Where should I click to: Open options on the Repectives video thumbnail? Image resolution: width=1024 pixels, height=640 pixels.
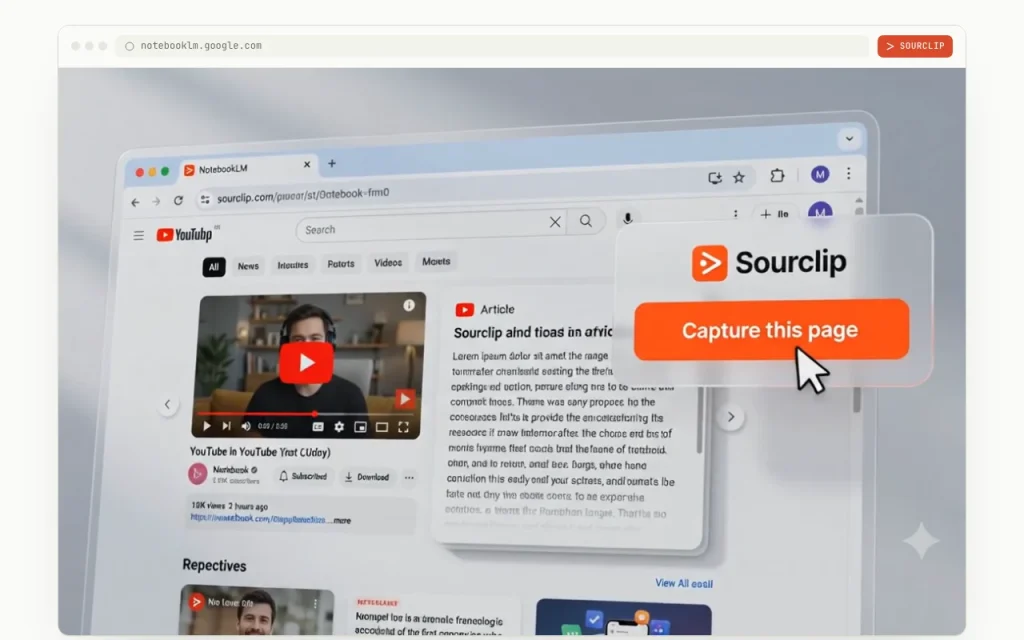[315, 604]
